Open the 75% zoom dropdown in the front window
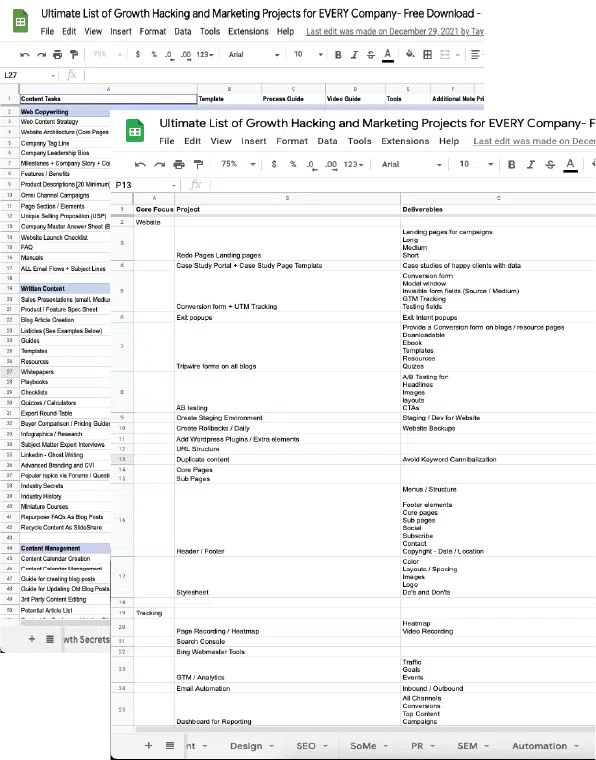 [x=238, y=164]
